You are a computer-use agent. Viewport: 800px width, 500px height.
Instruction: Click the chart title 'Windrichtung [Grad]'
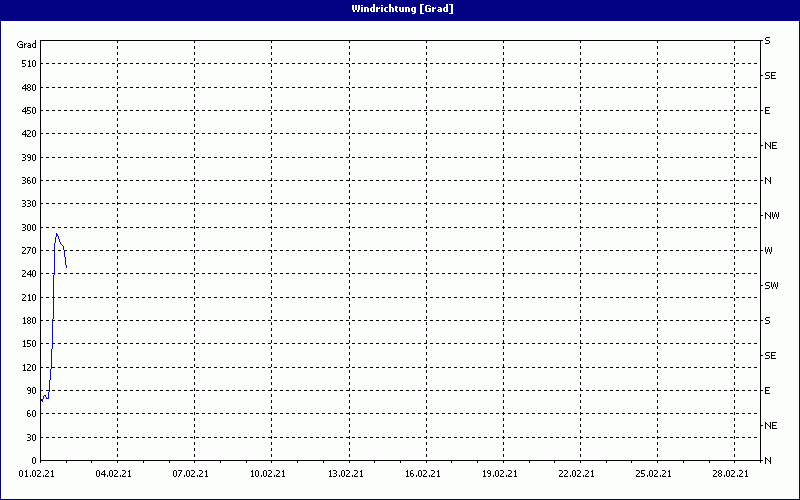[400, 9]
